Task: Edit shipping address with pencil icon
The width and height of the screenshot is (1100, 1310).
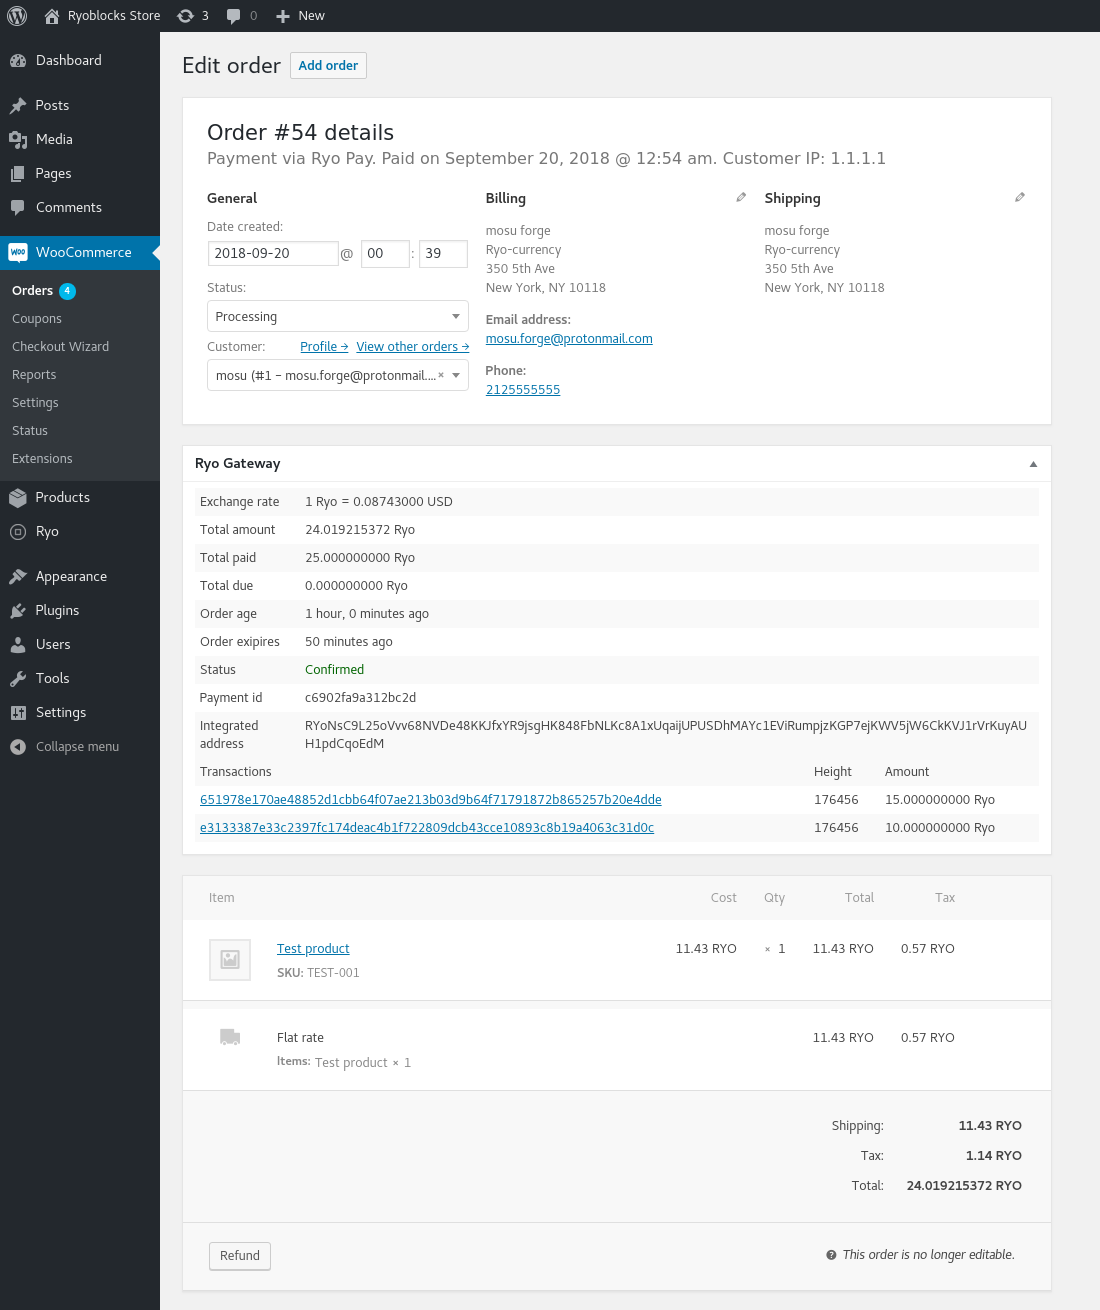Action: [x=1020, y=197]
